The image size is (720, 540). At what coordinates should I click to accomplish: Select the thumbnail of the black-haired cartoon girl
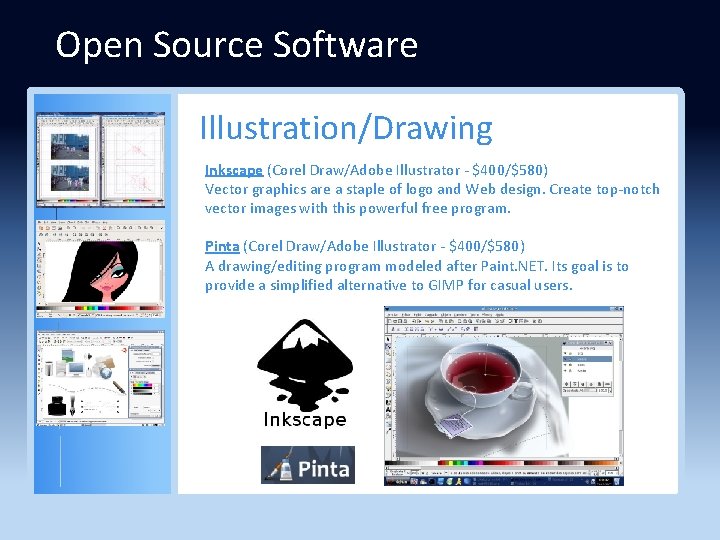101,269
